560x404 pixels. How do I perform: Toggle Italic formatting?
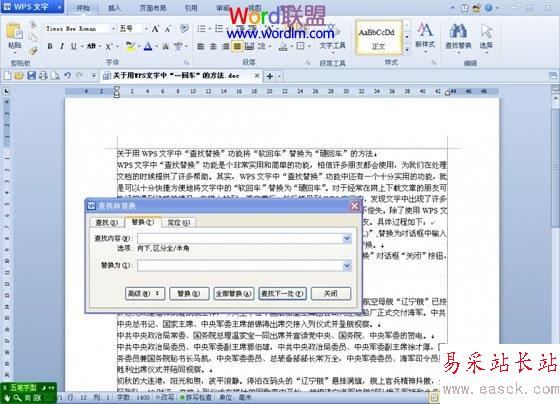(62, 46)
